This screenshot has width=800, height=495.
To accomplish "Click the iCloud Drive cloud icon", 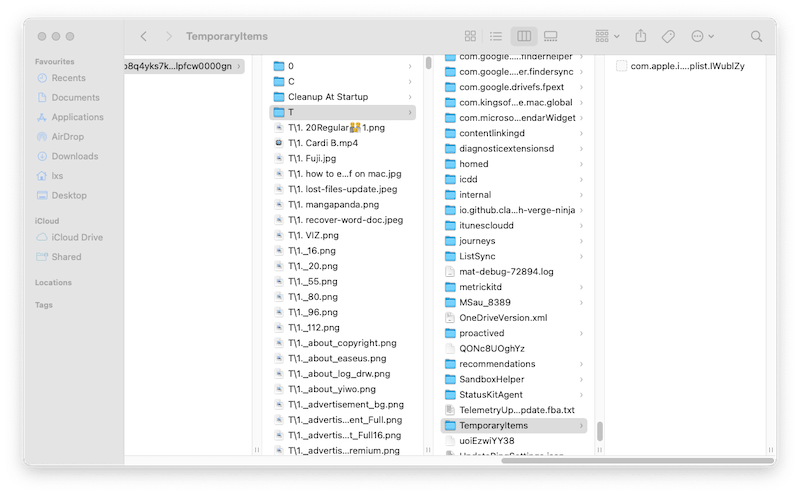I will [x=42, y=237].
